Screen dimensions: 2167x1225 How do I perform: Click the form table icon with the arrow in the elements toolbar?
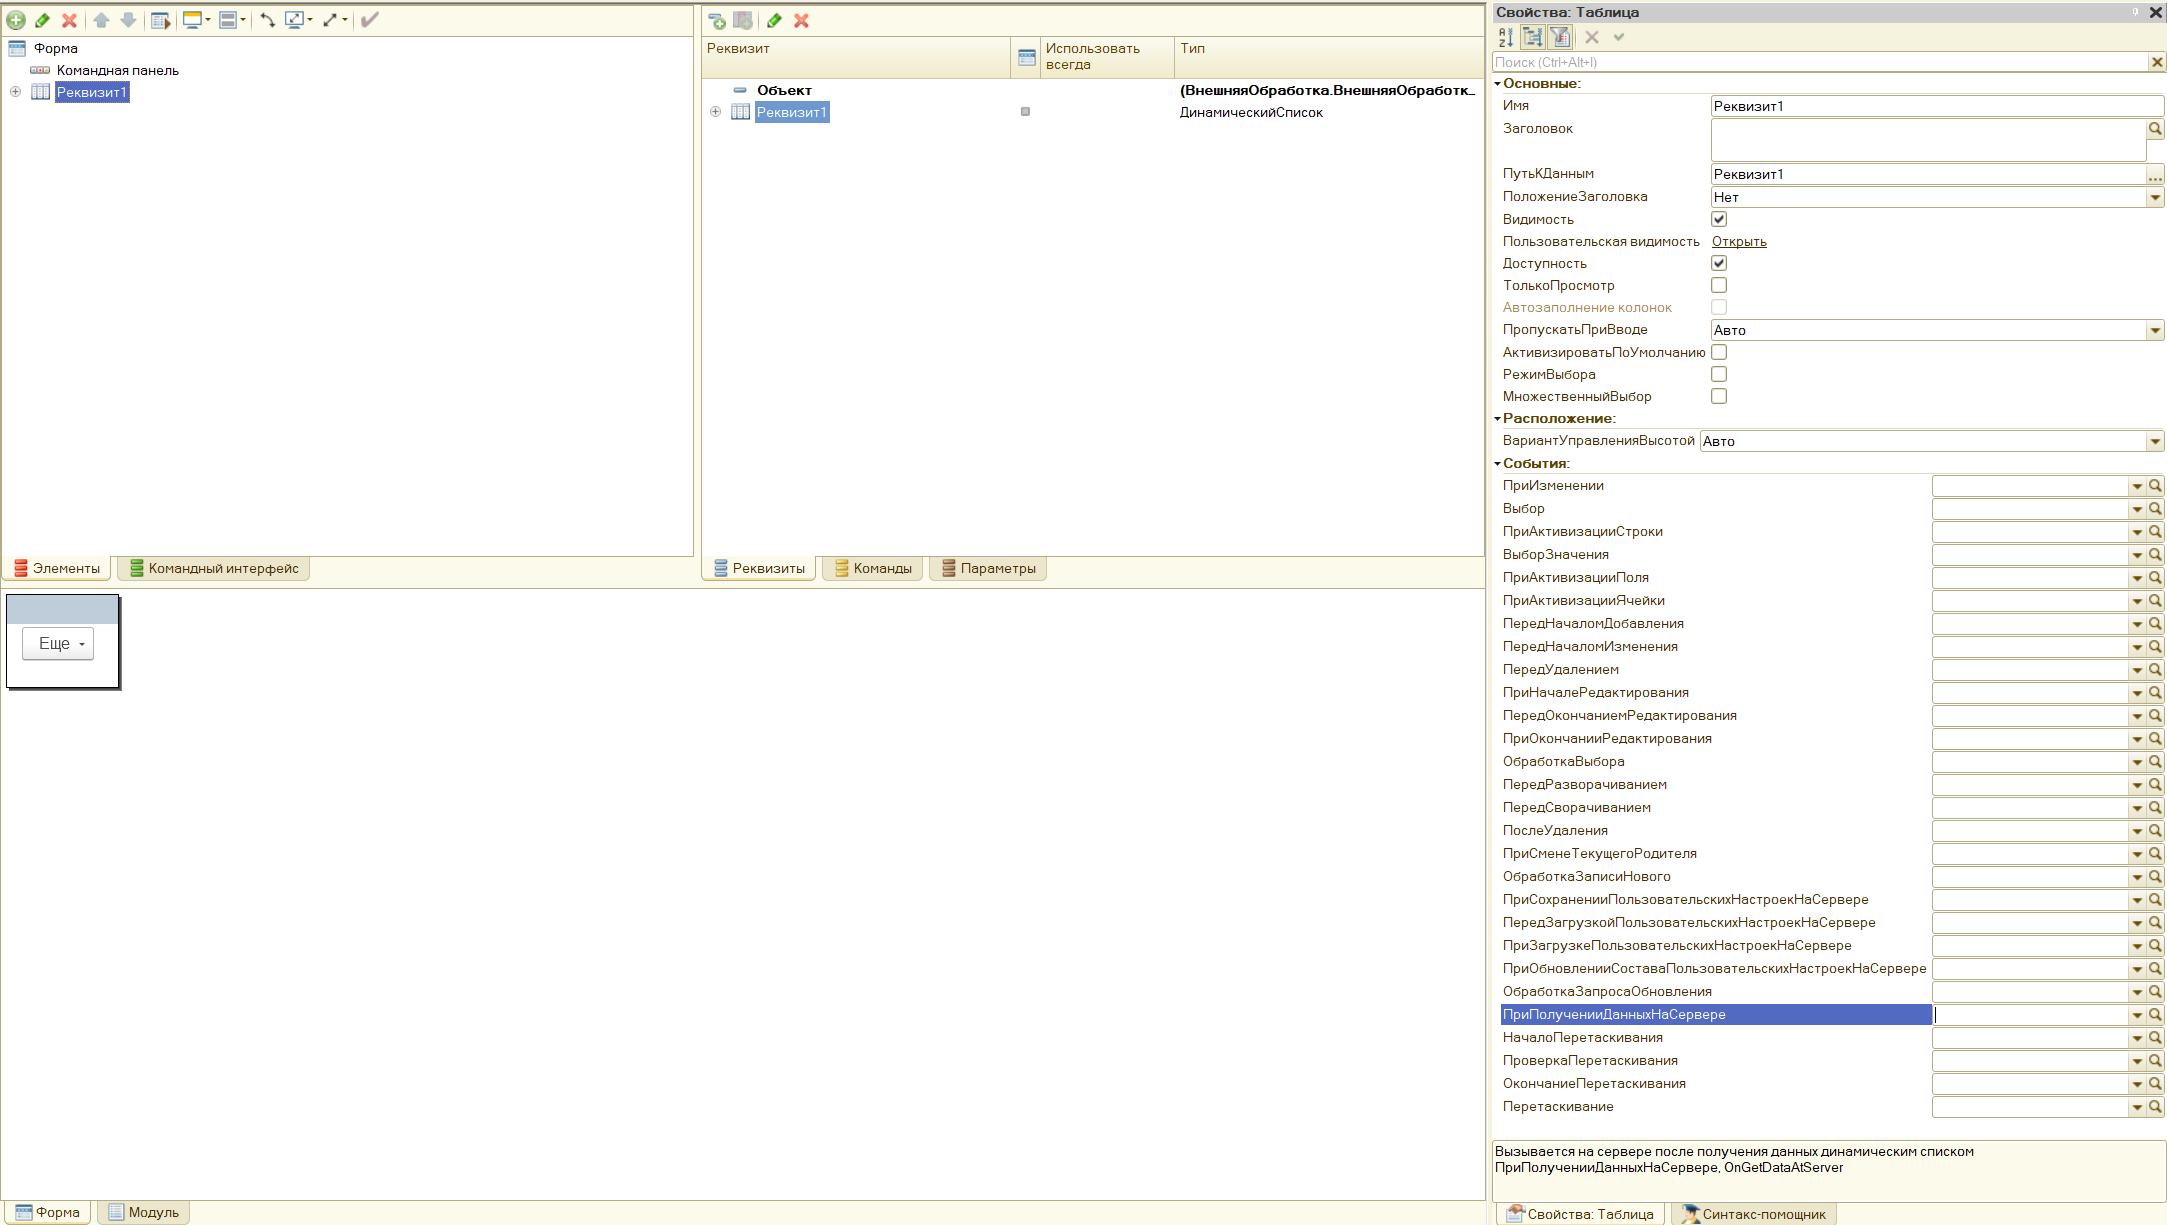pos(160,20)
